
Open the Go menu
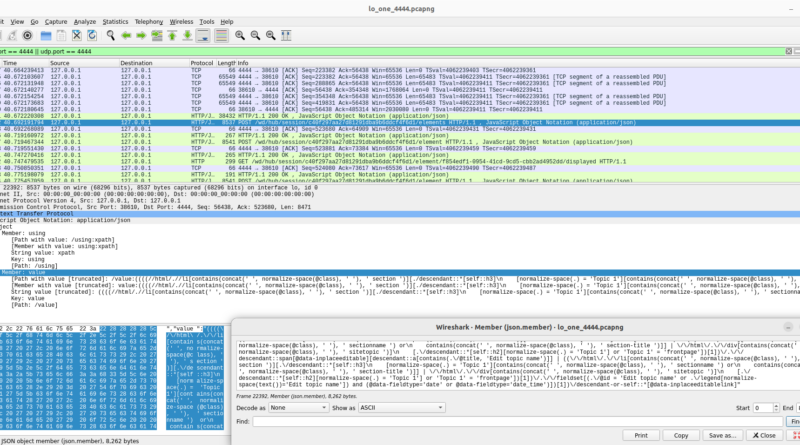pos(34,21)
